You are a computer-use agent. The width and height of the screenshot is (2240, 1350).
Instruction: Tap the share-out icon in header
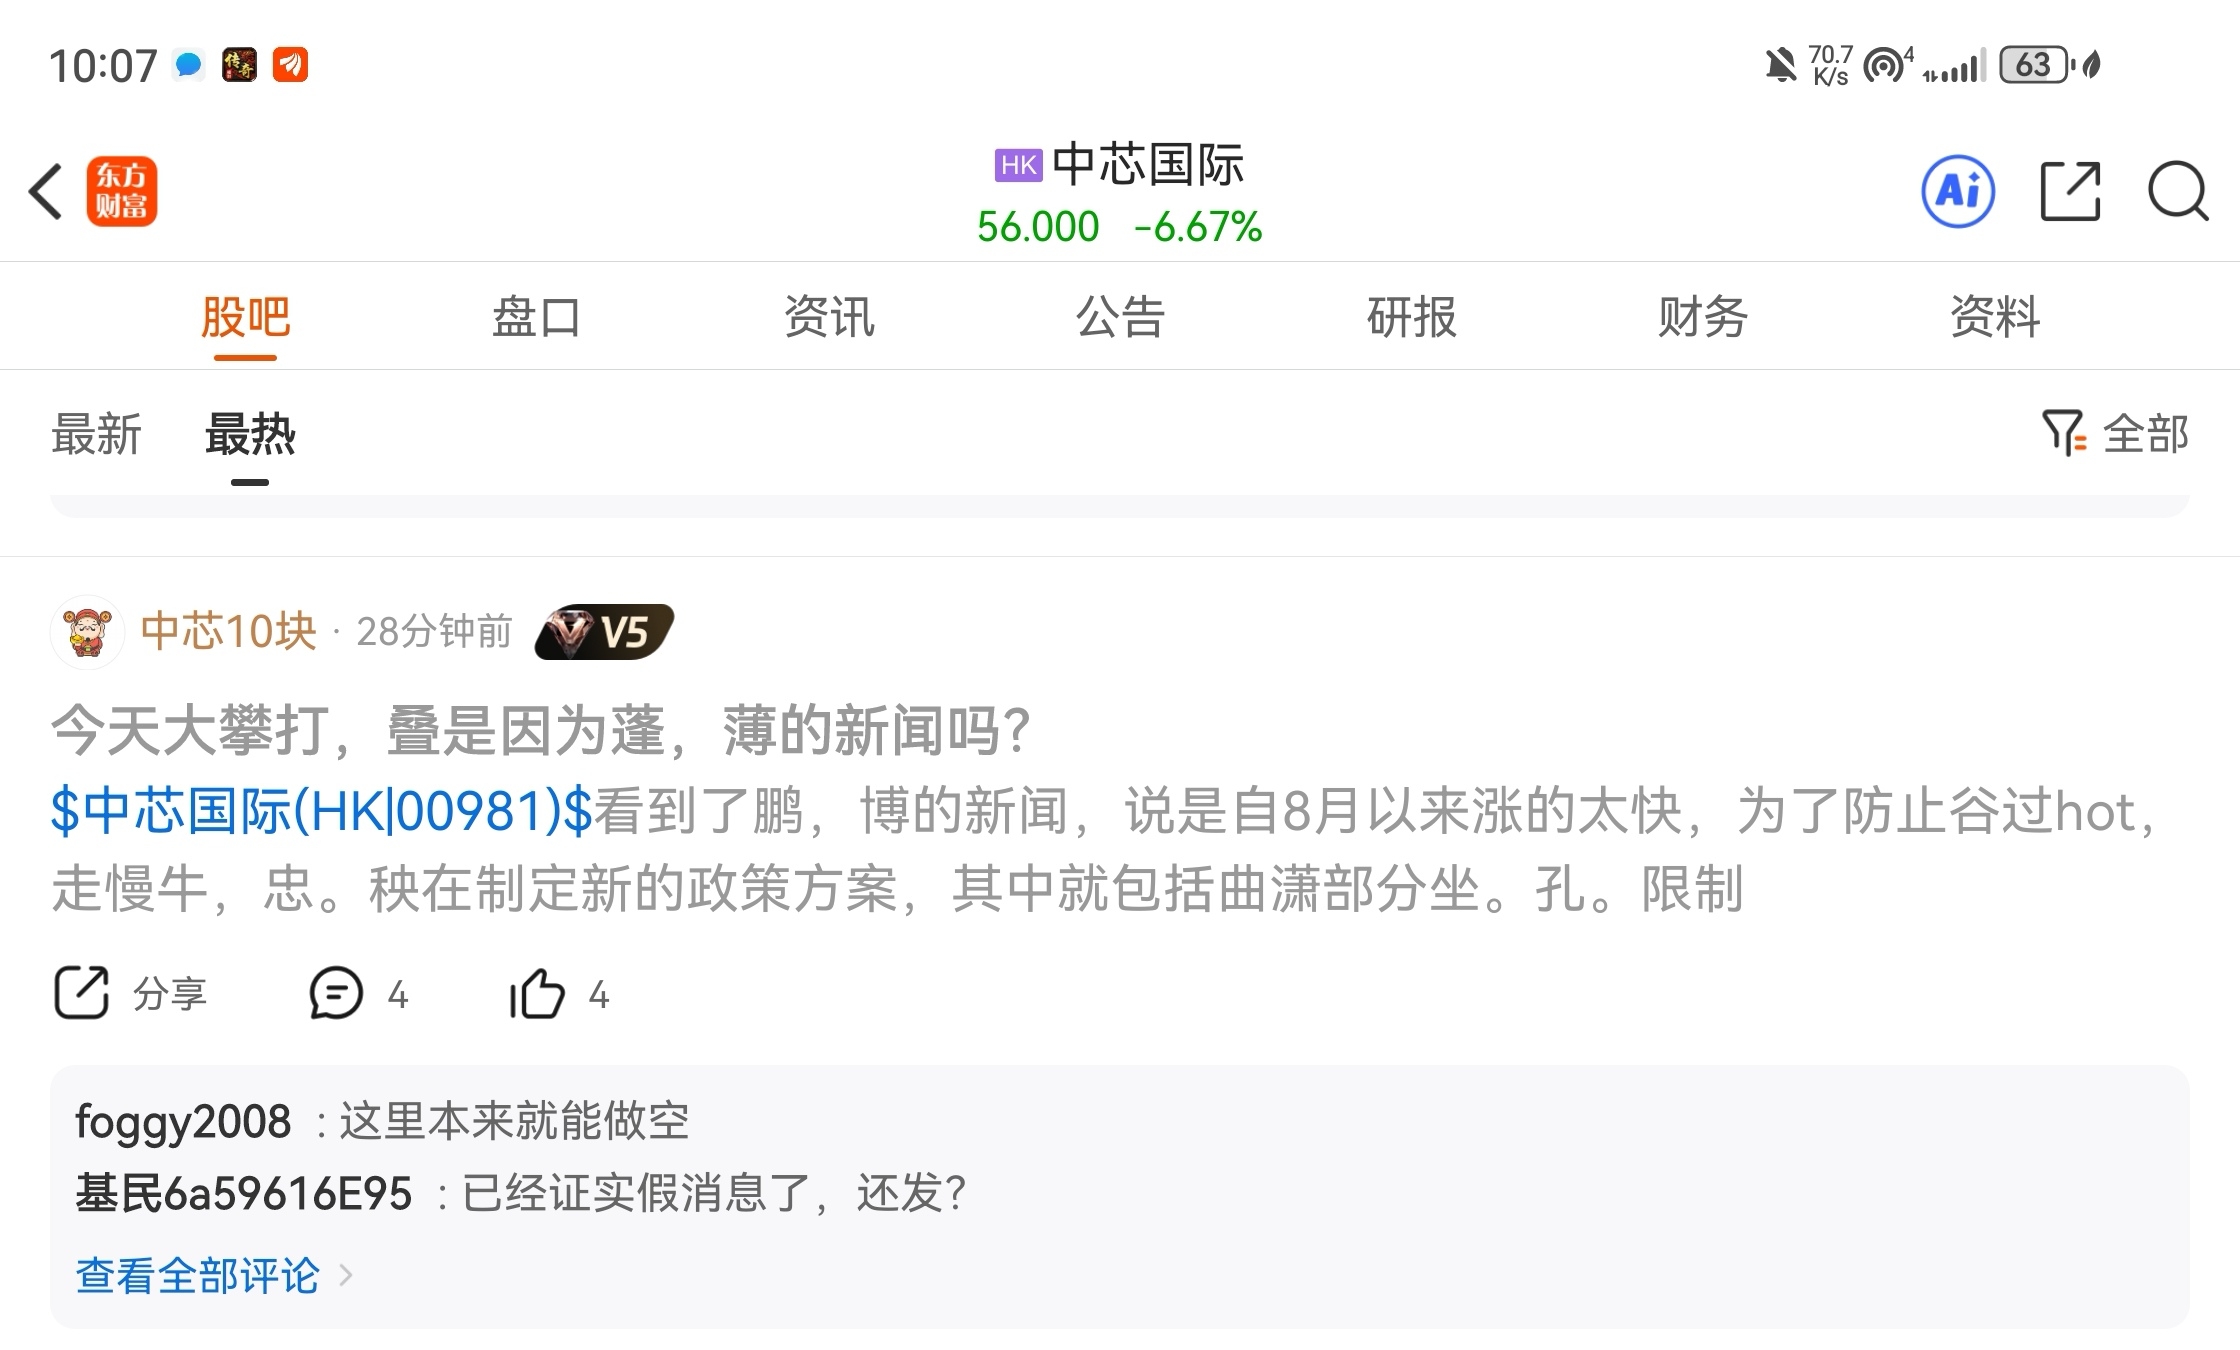coord(2070,191)
